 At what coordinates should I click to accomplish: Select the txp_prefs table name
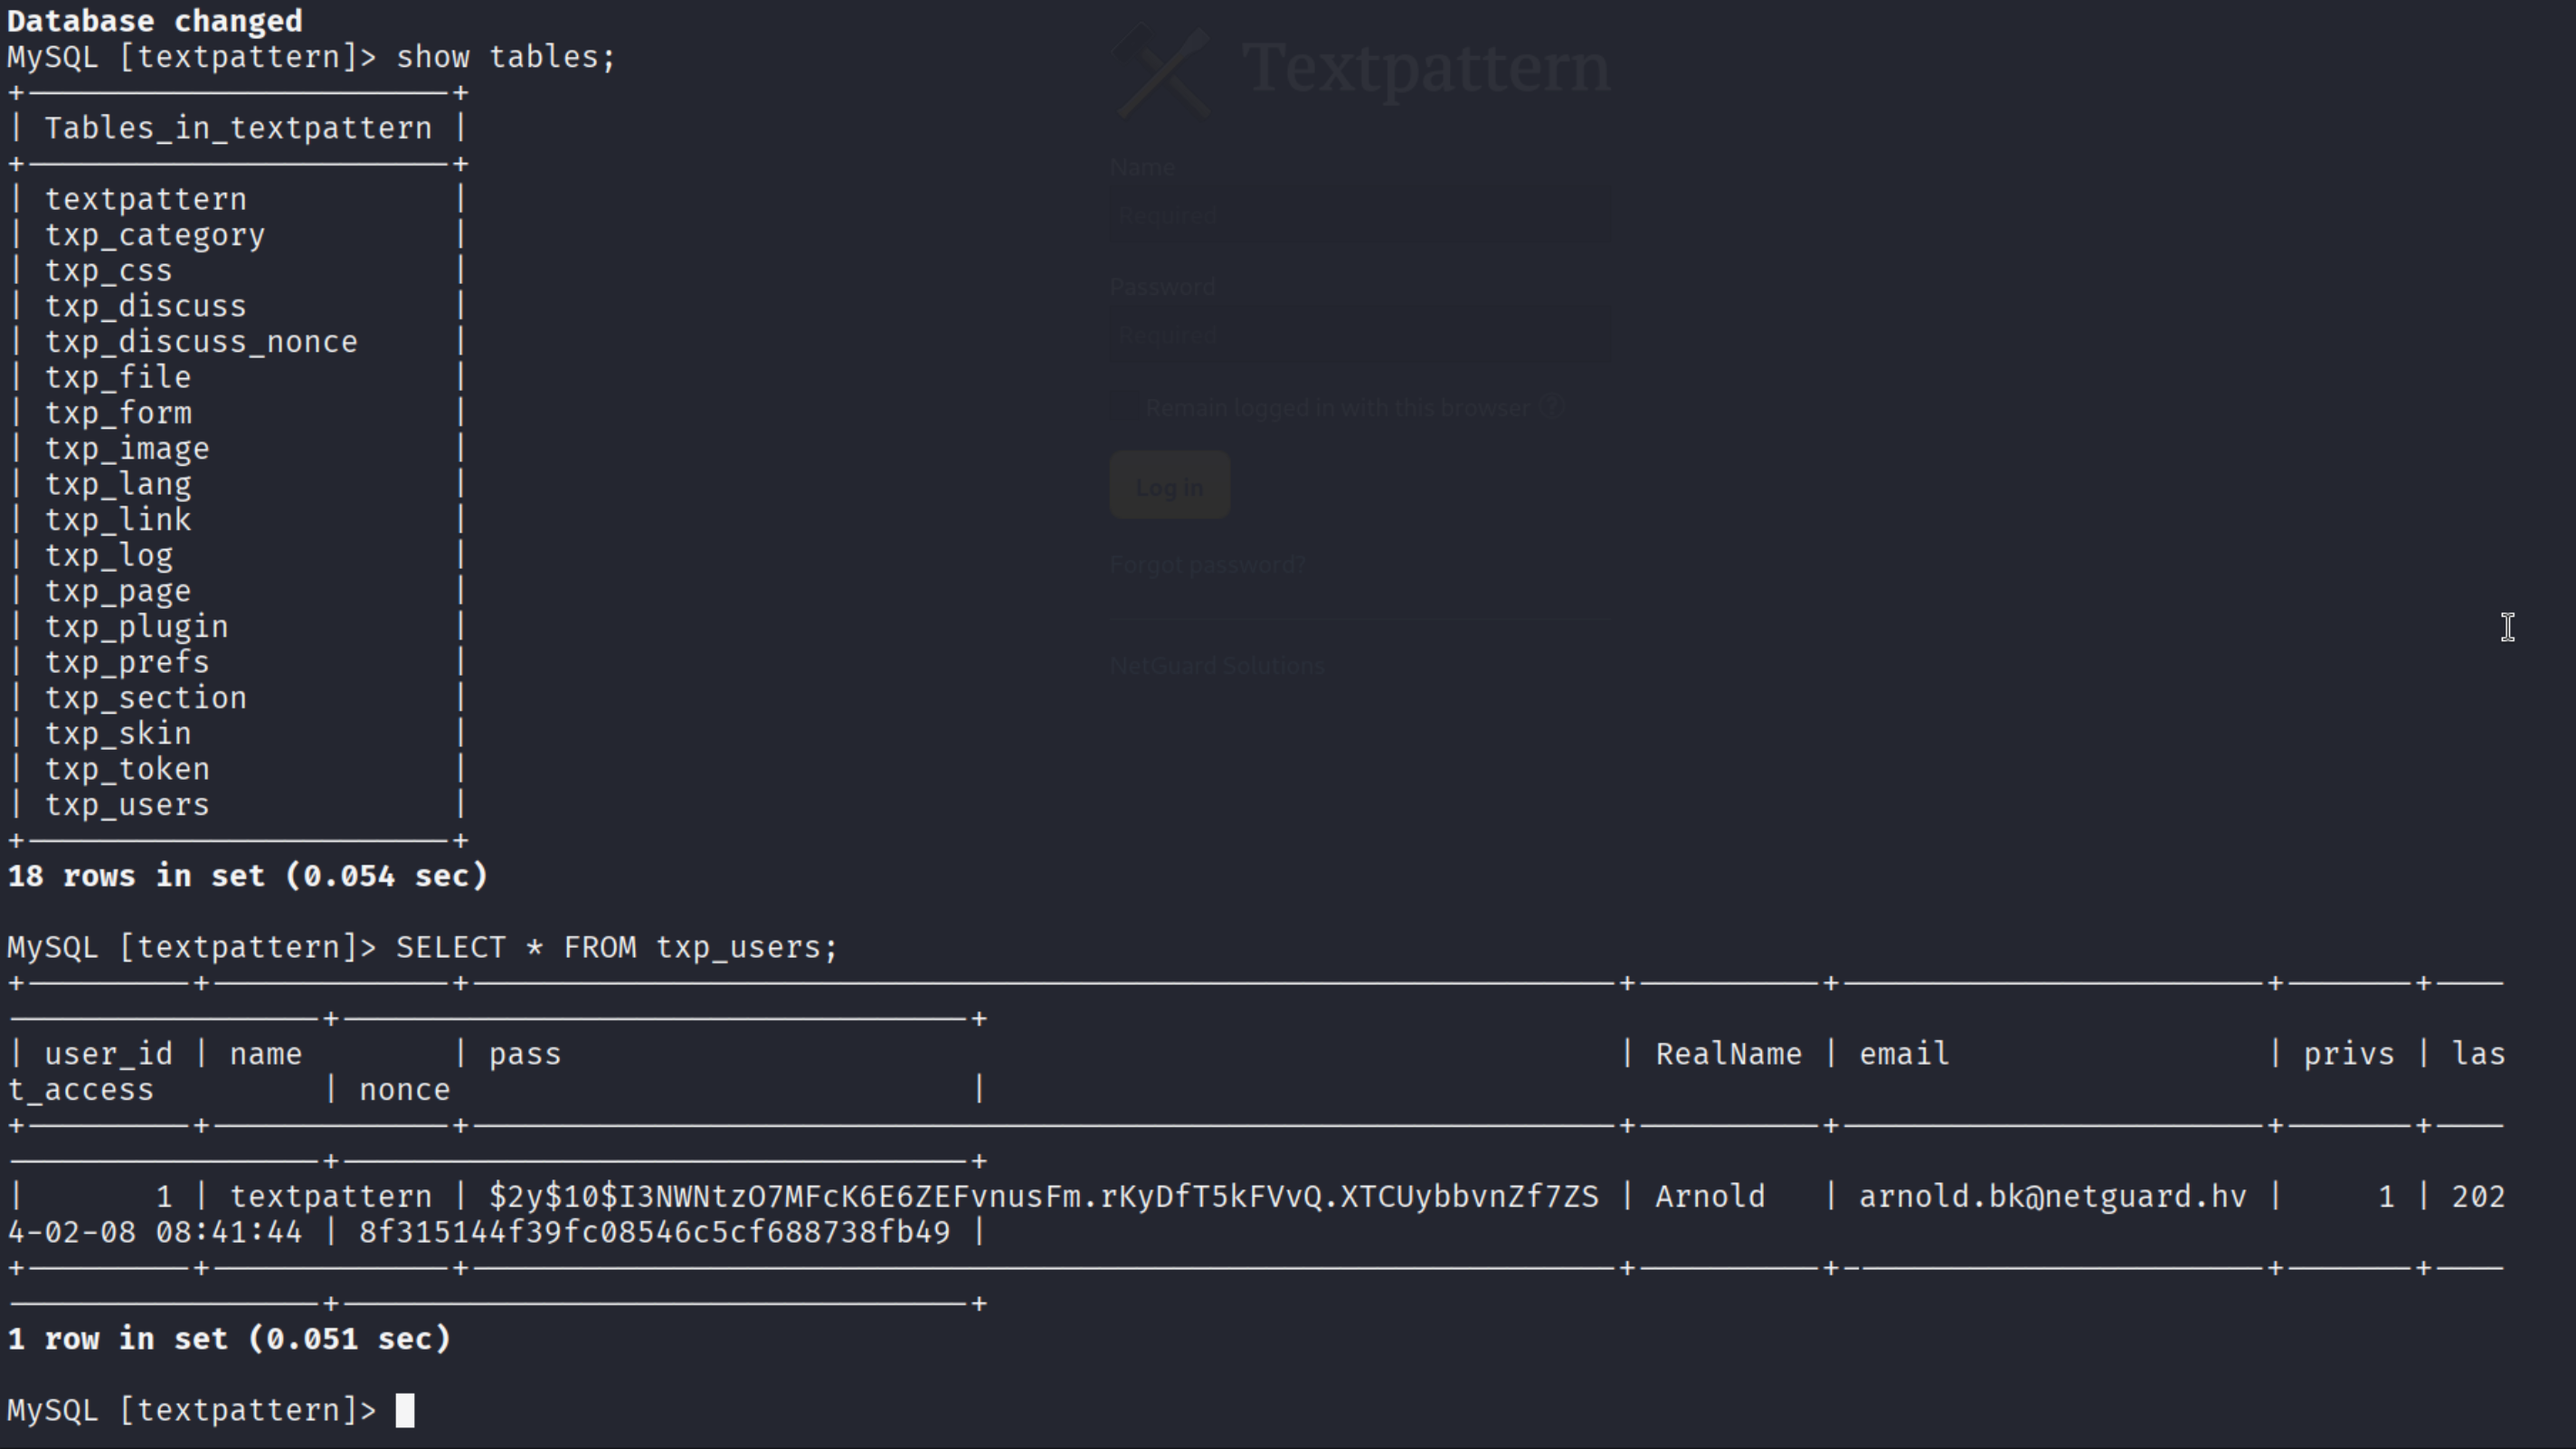pyautogui.click(x=127, y=662)
